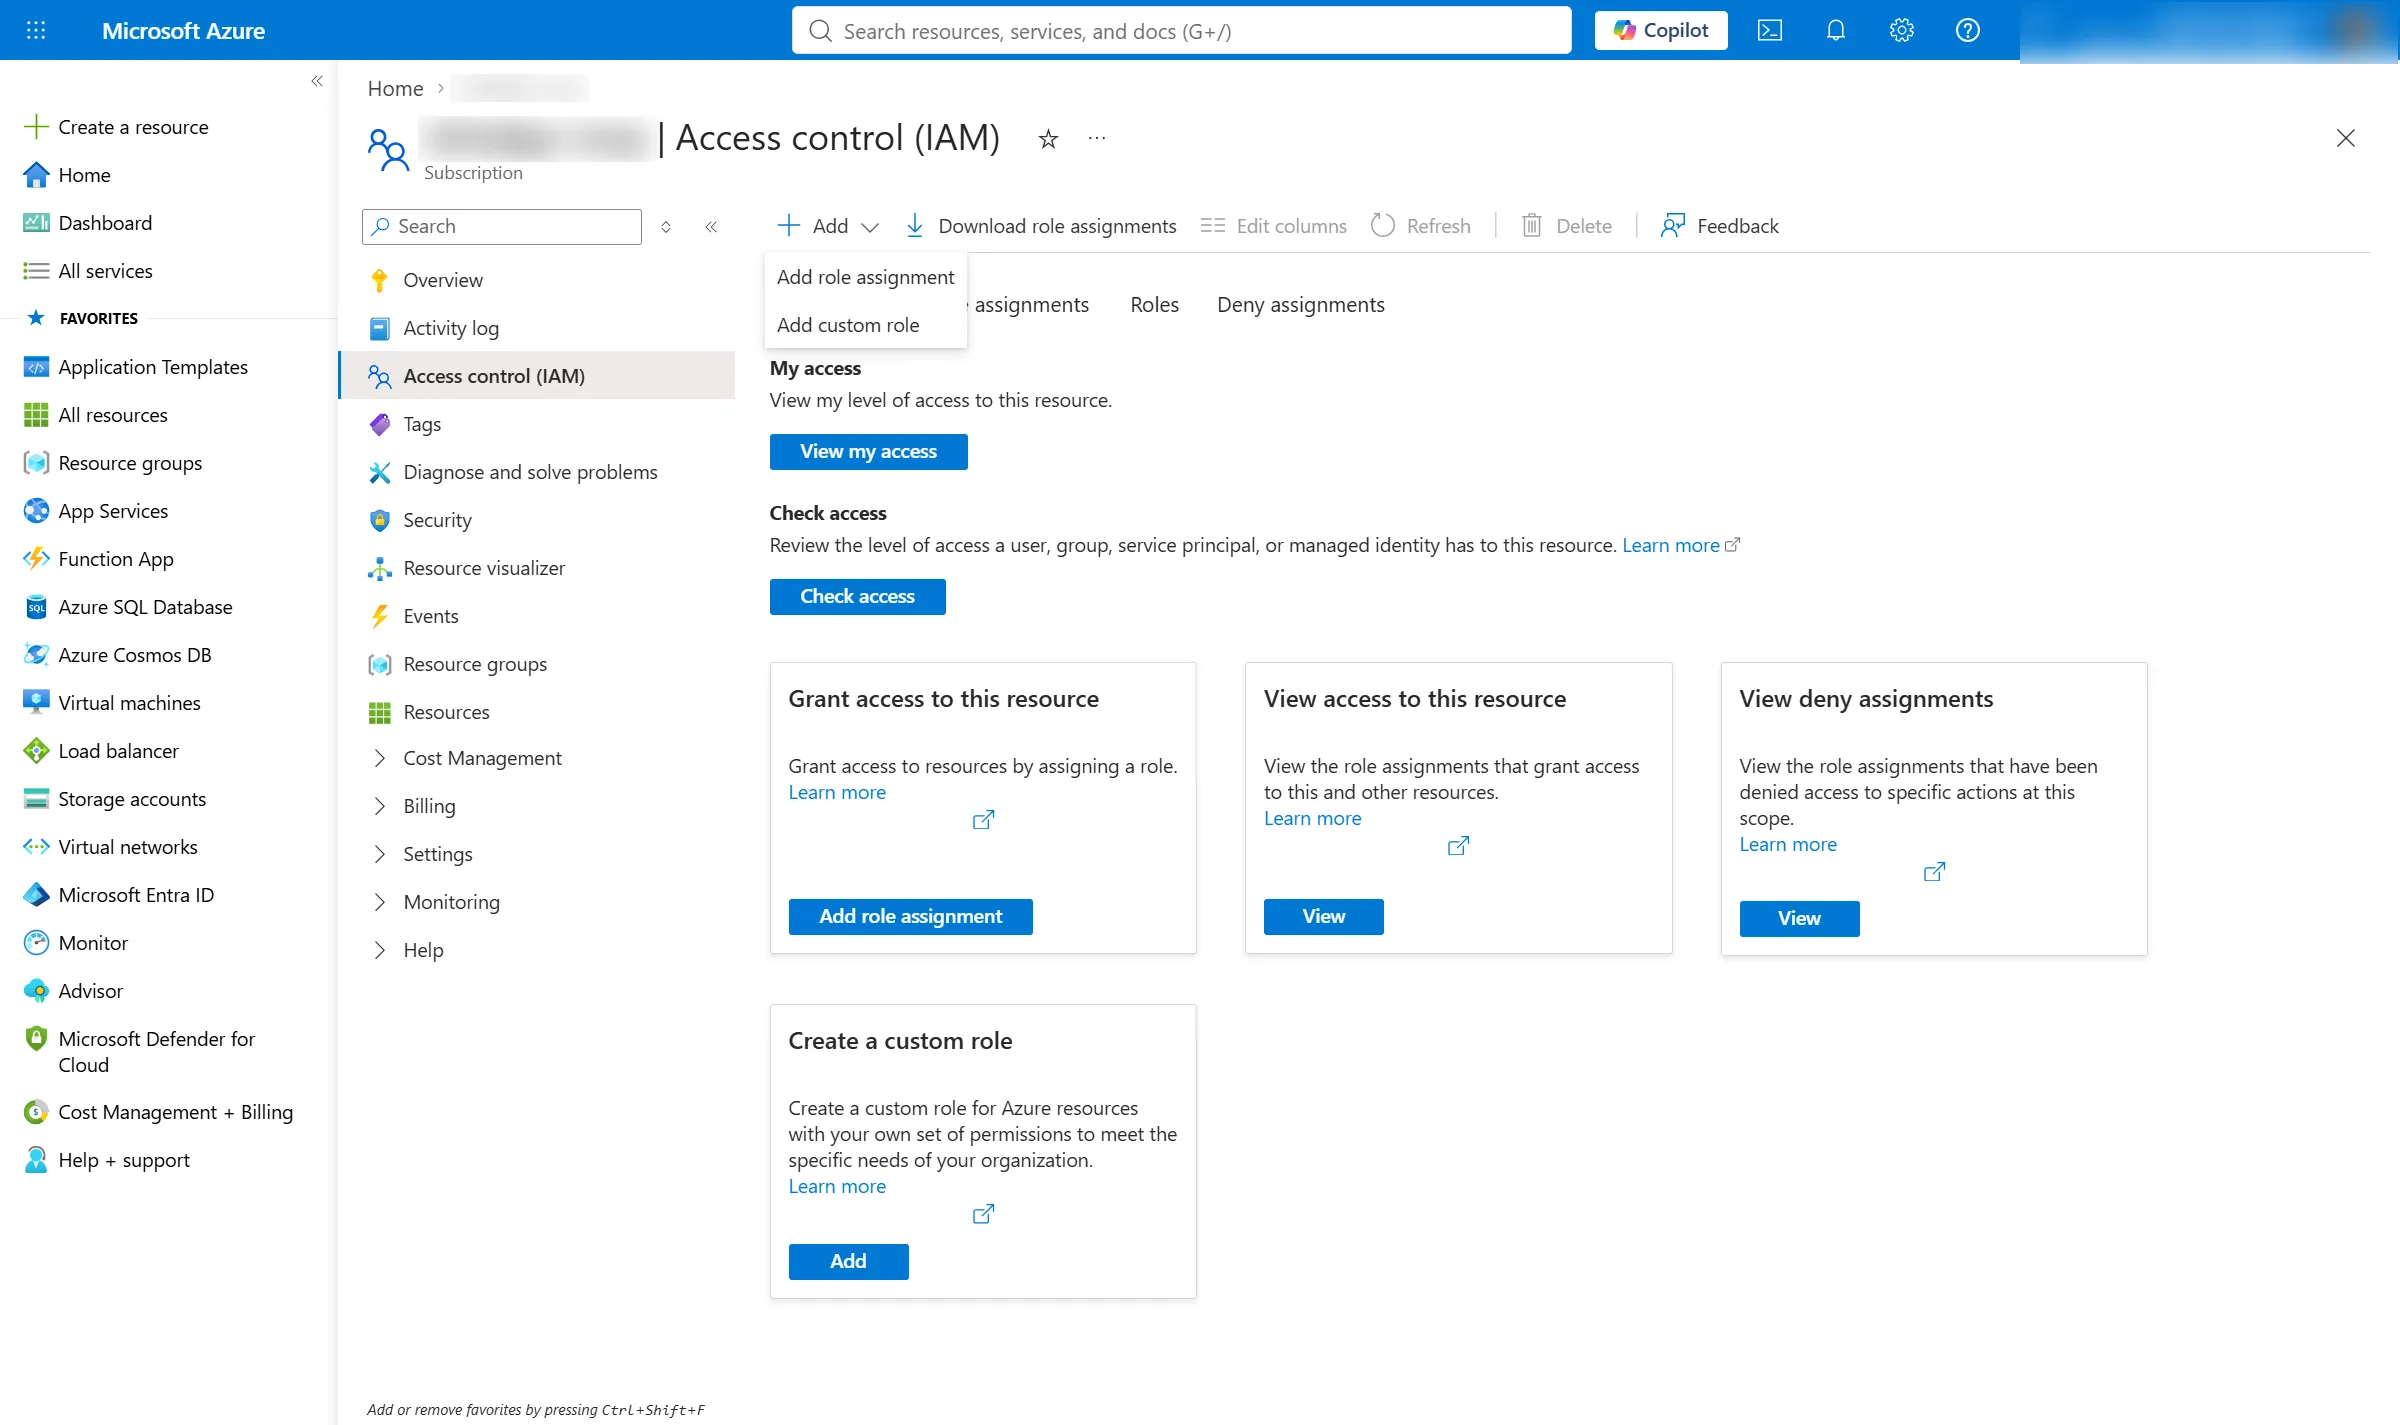
Task: Open Resource groups in favorites sidebar
Action: pyautogui.click(x=113, y=463)
